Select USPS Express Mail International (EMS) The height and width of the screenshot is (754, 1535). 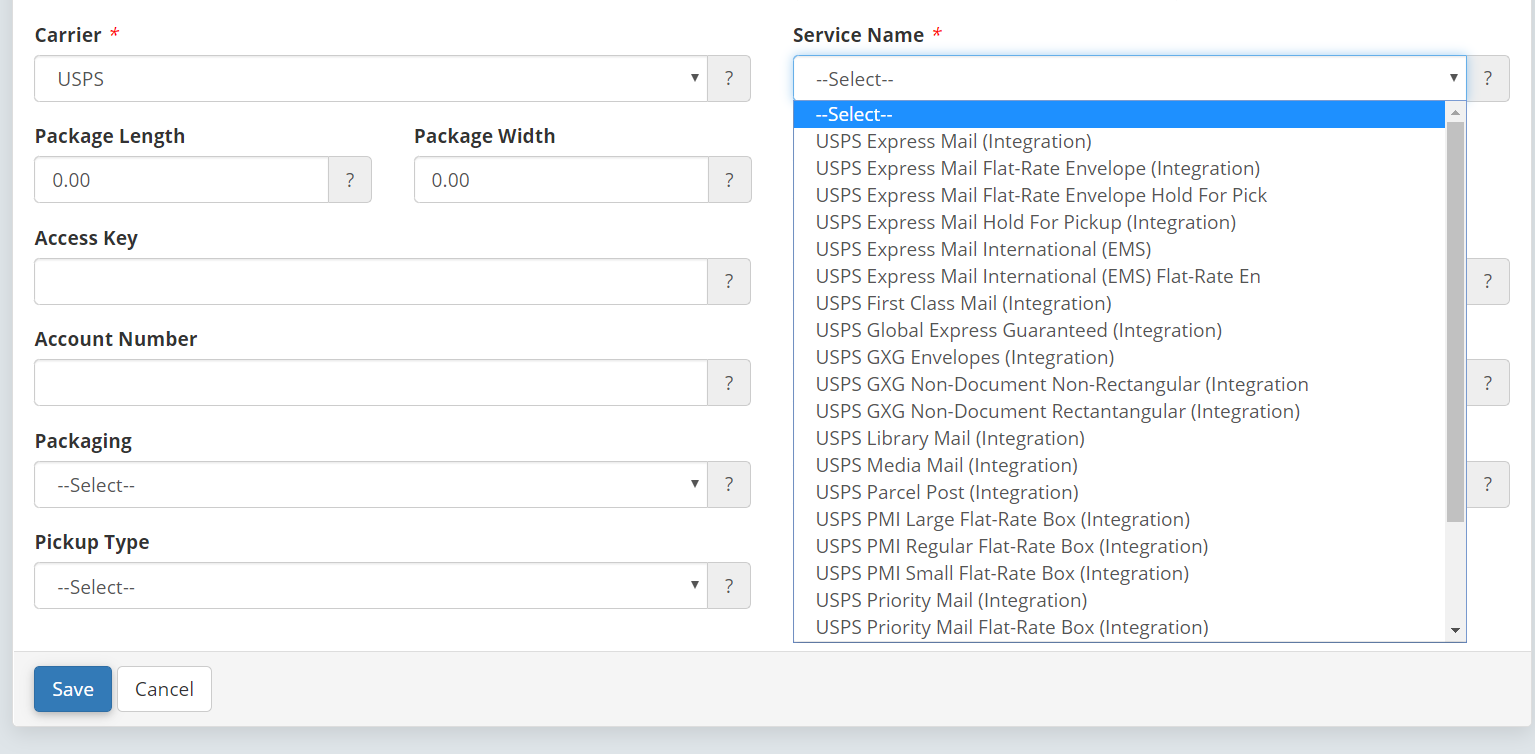pos(1120,249)
